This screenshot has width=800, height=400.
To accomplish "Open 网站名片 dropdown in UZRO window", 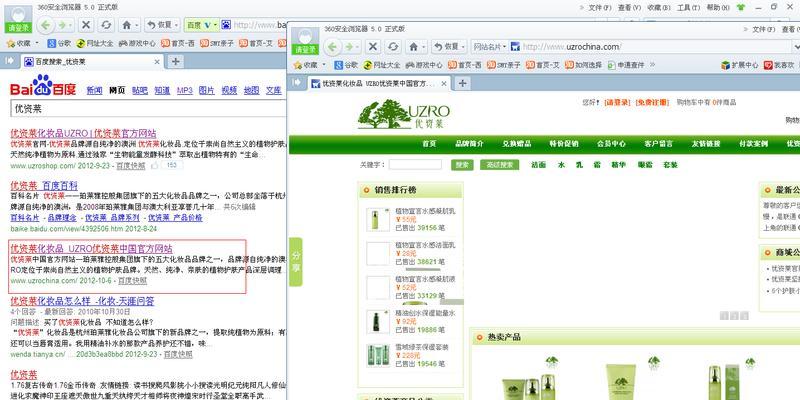I will (x=489, y=46).
